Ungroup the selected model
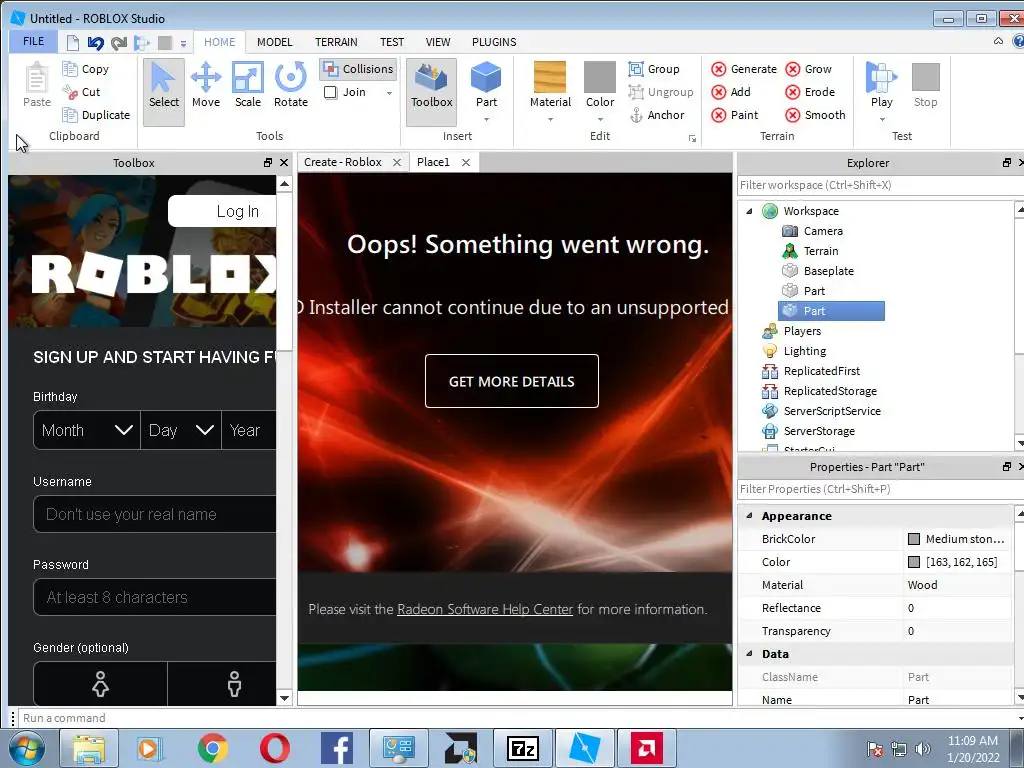This screenshot has height=768, width=1024. (x=661, y=92)
